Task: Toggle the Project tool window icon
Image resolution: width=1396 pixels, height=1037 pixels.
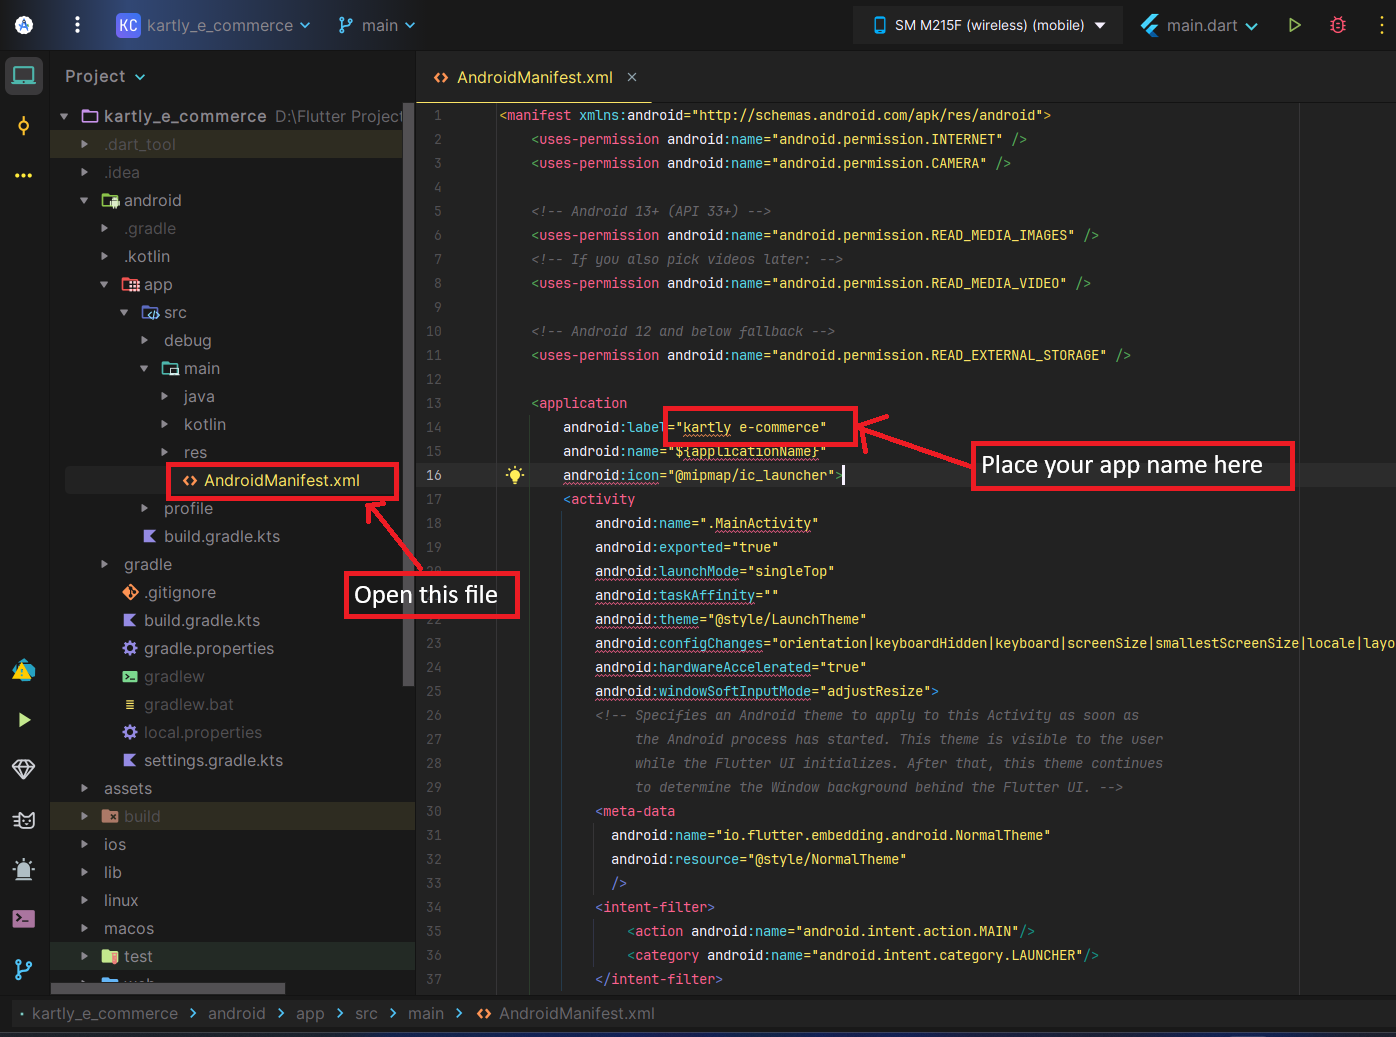Action: (24, 75)
